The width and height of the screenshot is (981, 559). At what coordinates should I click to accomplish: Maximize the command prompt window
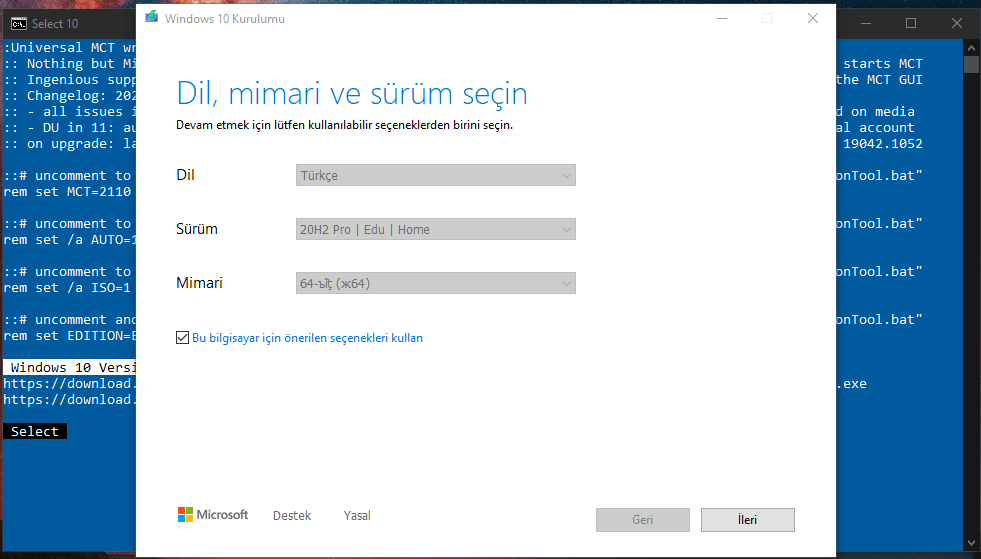911,24
